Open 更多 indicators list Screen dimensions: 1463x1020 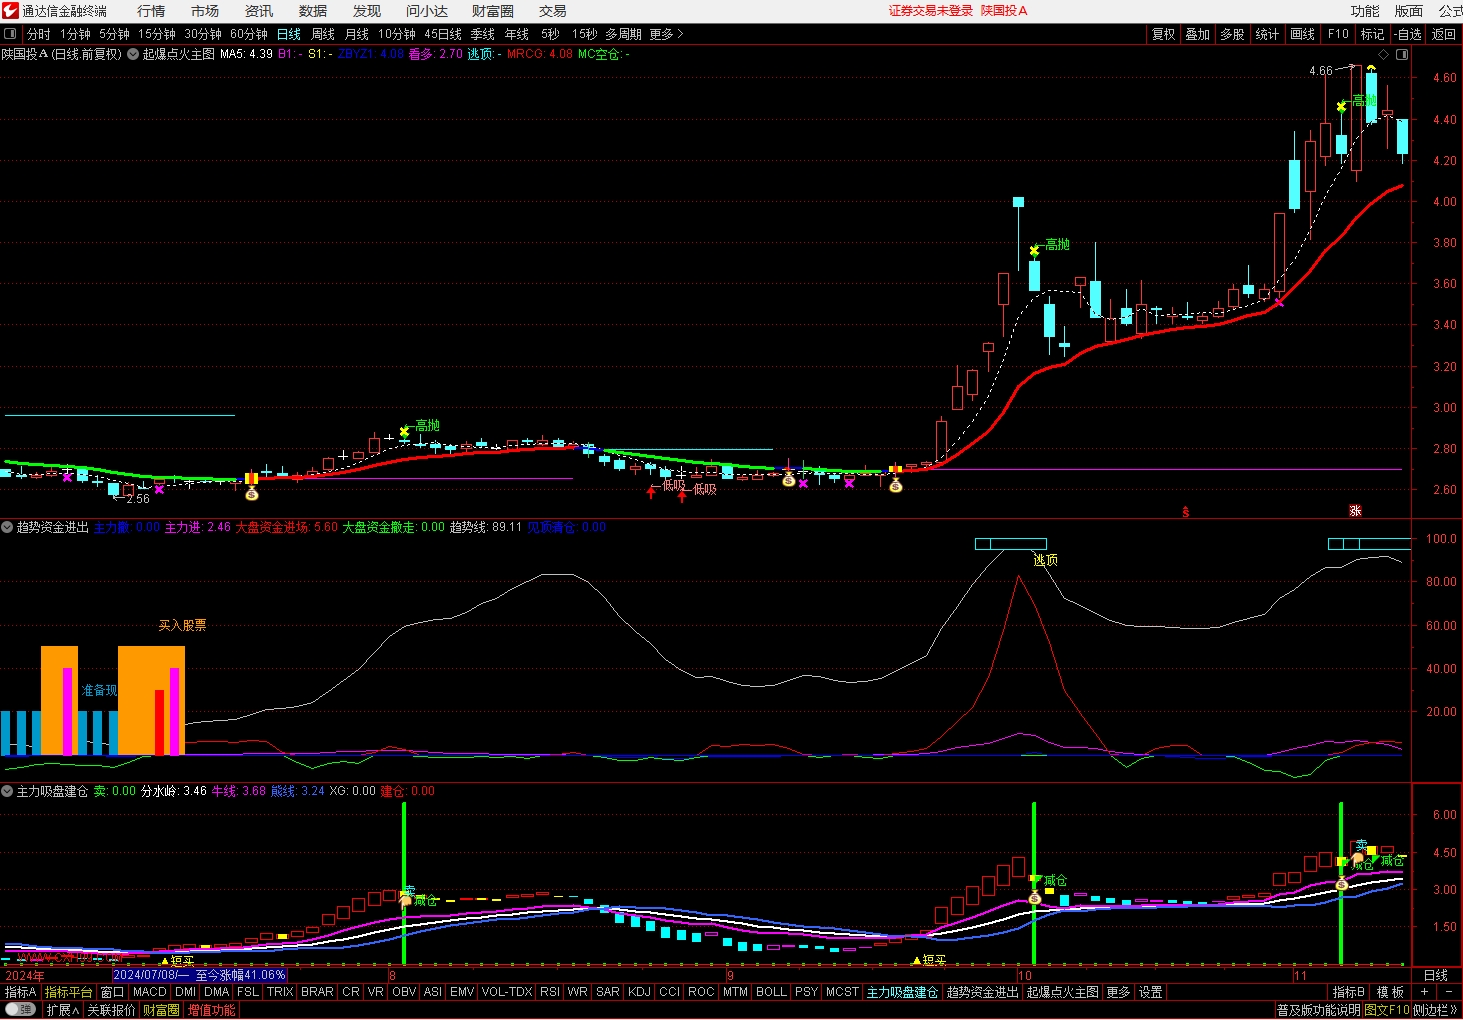tap(1118, 992)
